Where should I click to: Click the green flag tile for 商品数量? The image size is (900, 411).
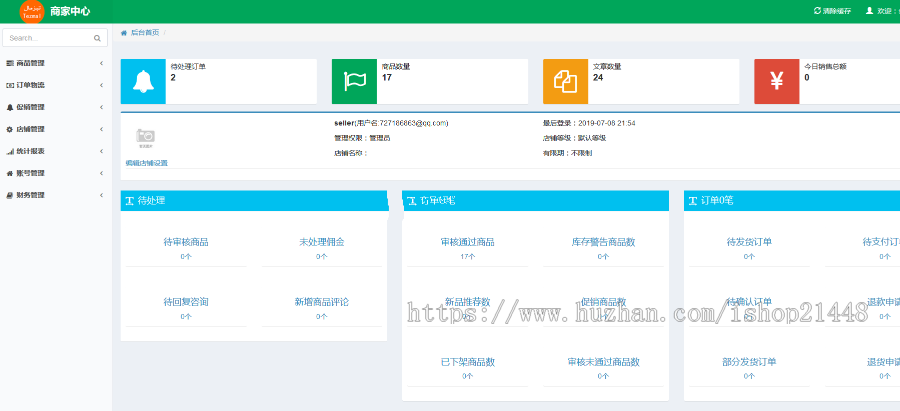(354, 82)
